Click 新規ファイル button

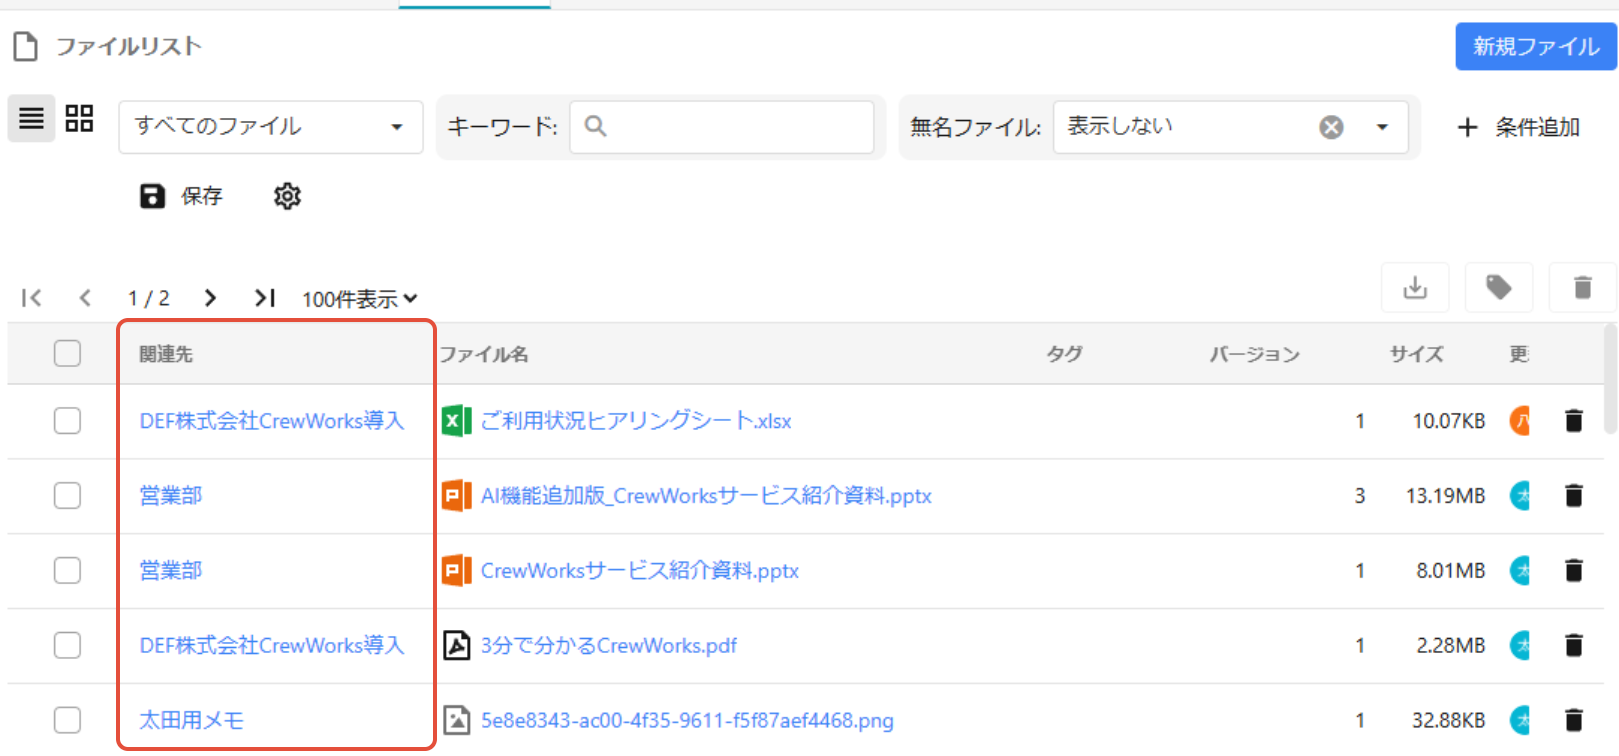[x=1536, y=46]
